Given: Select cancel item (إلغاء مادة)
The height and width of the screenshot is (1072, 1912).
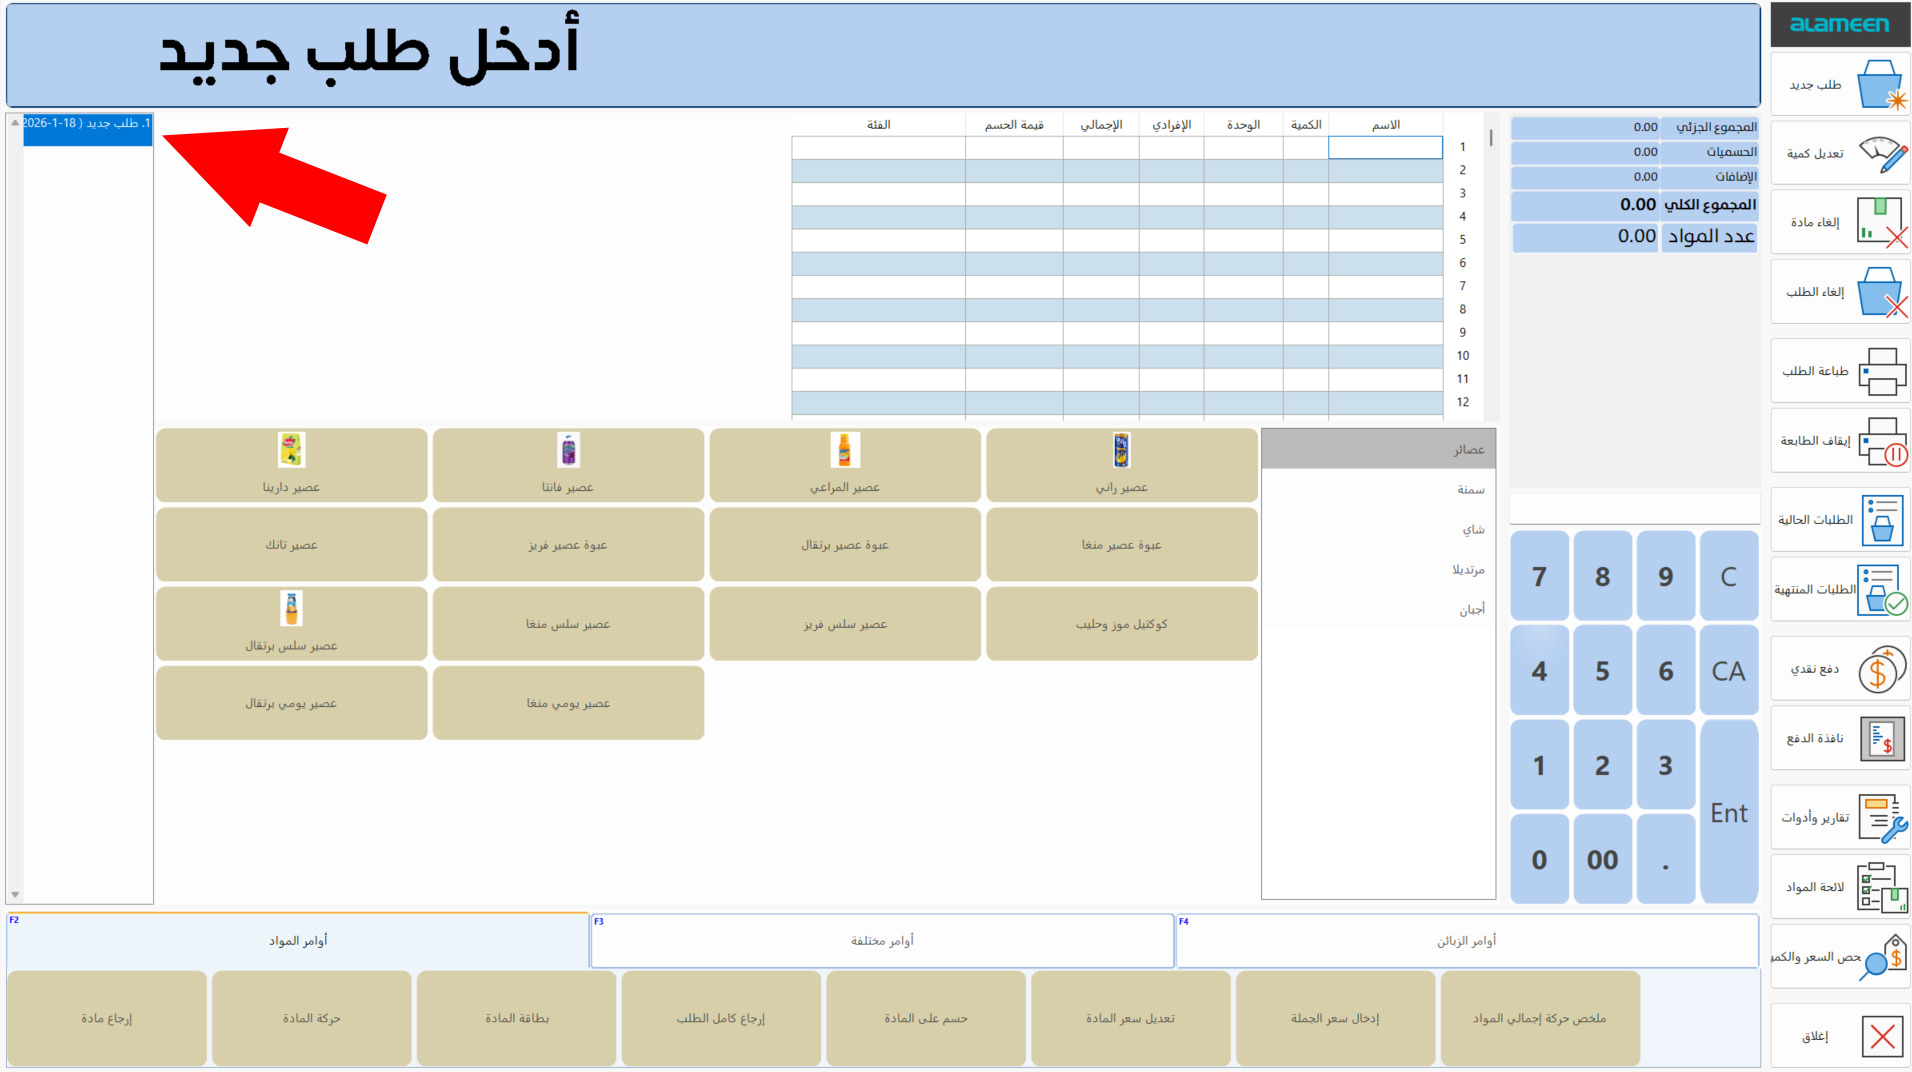Looking at the screenshot, I should click(1839, 222).
